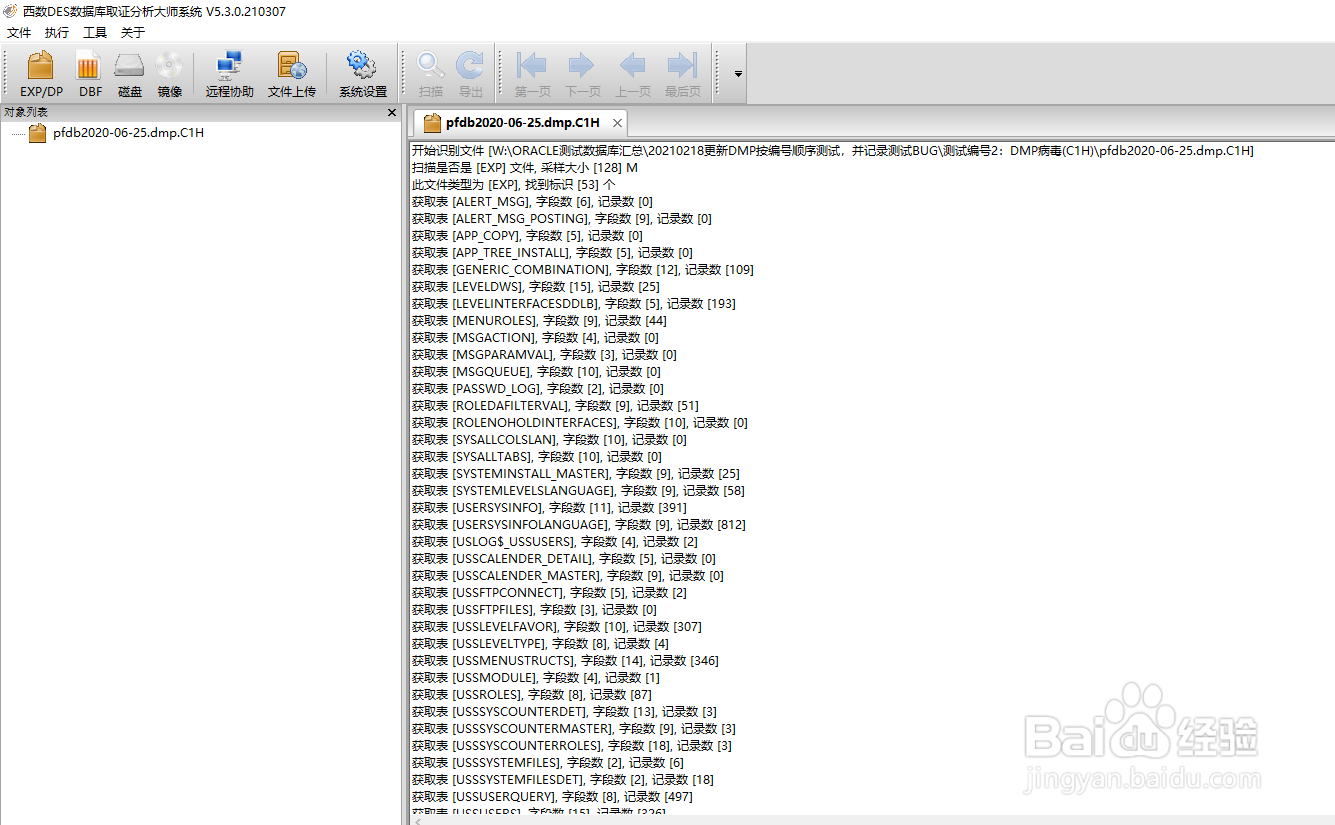Click the log line for USSROLES

533,695
